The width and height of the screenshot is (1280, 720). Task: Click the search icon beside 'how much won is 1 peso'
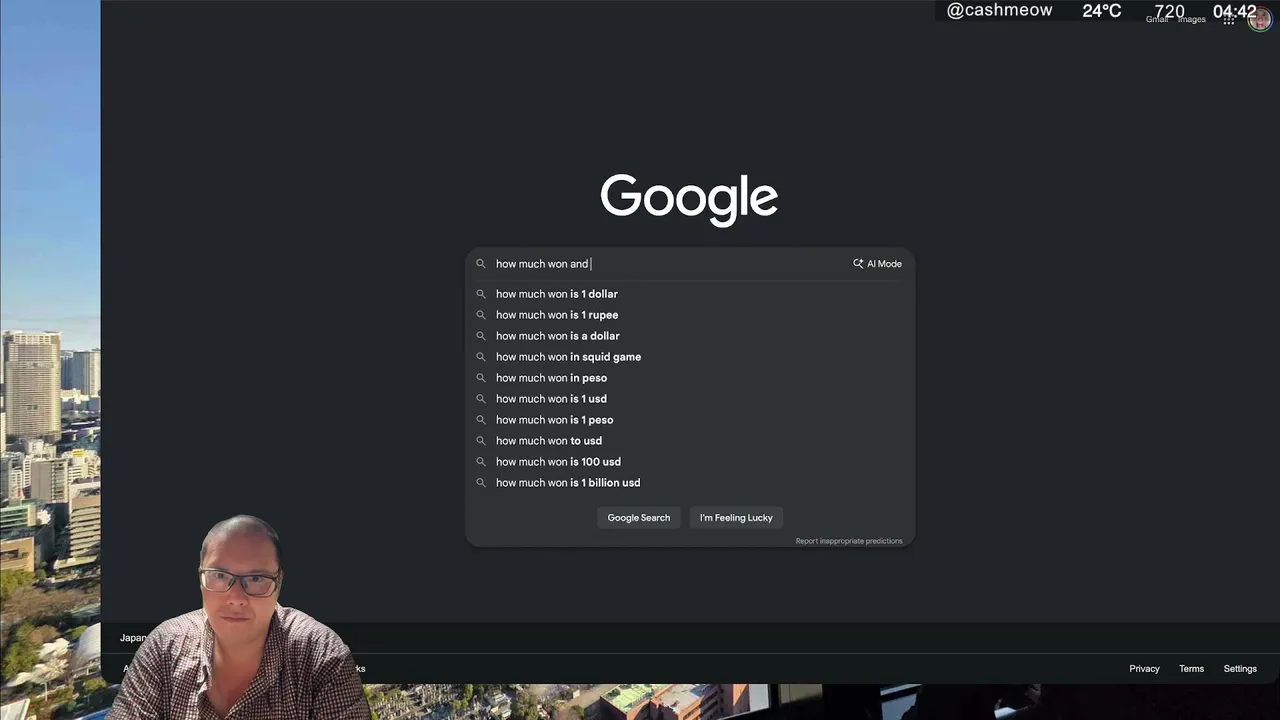pos(480,420)
